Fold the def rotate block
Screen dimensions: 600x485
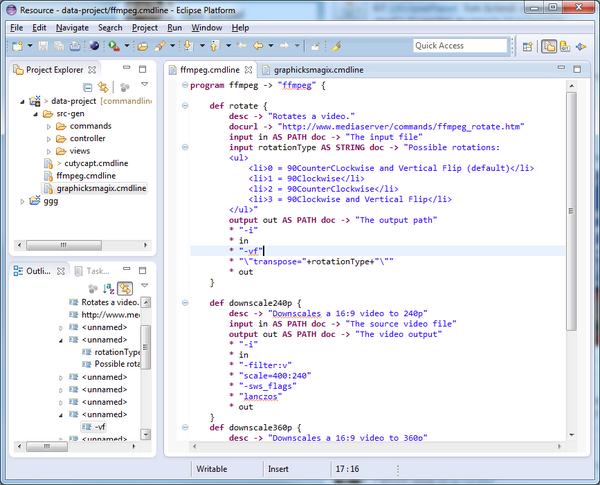(185, 106)
